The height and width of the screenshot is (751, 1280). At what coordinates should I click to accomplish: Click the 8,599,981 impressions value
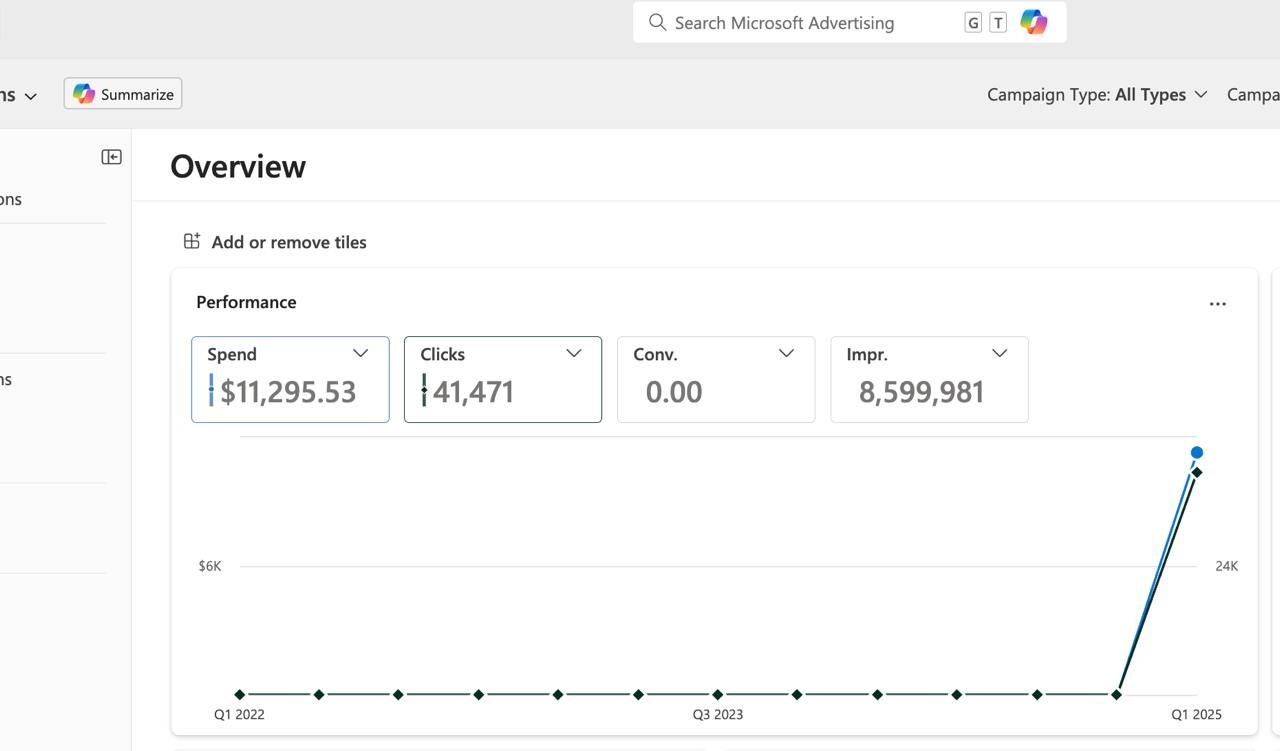pyautogui.click(x=922, y=391)
